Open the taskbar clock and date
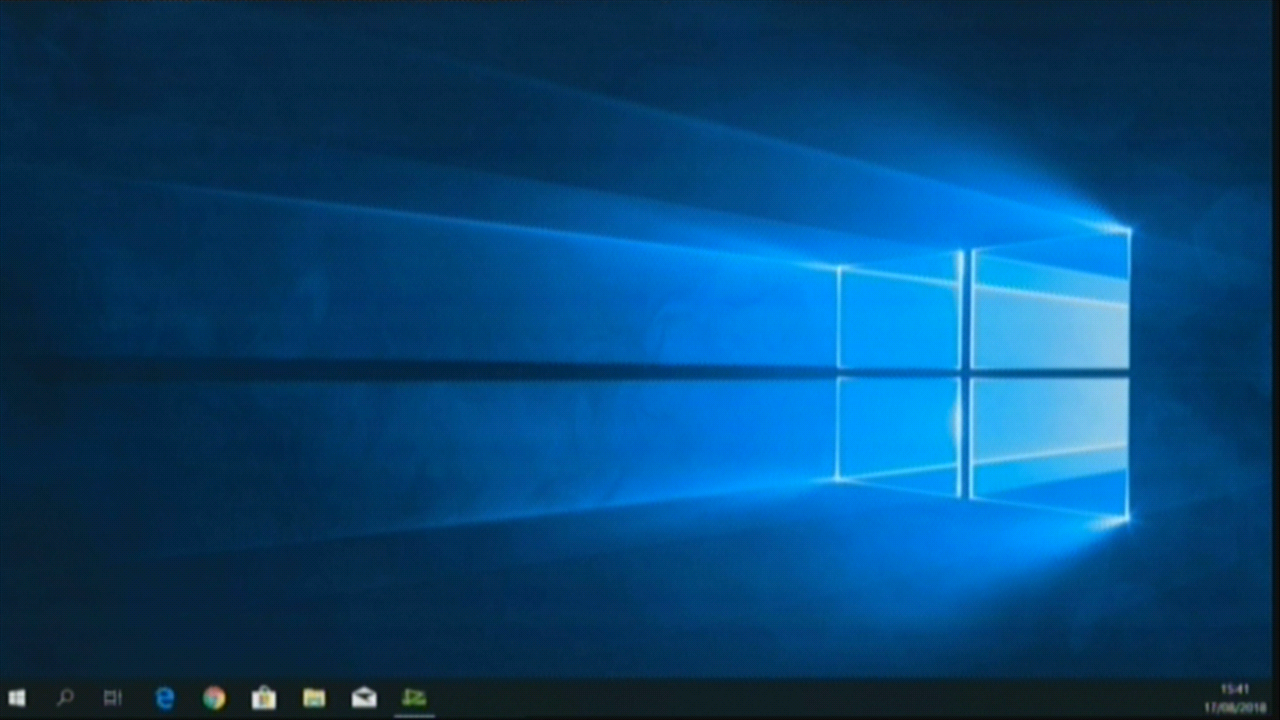The height and width of the screenshot is (720, 1280). pos(1235,698)
